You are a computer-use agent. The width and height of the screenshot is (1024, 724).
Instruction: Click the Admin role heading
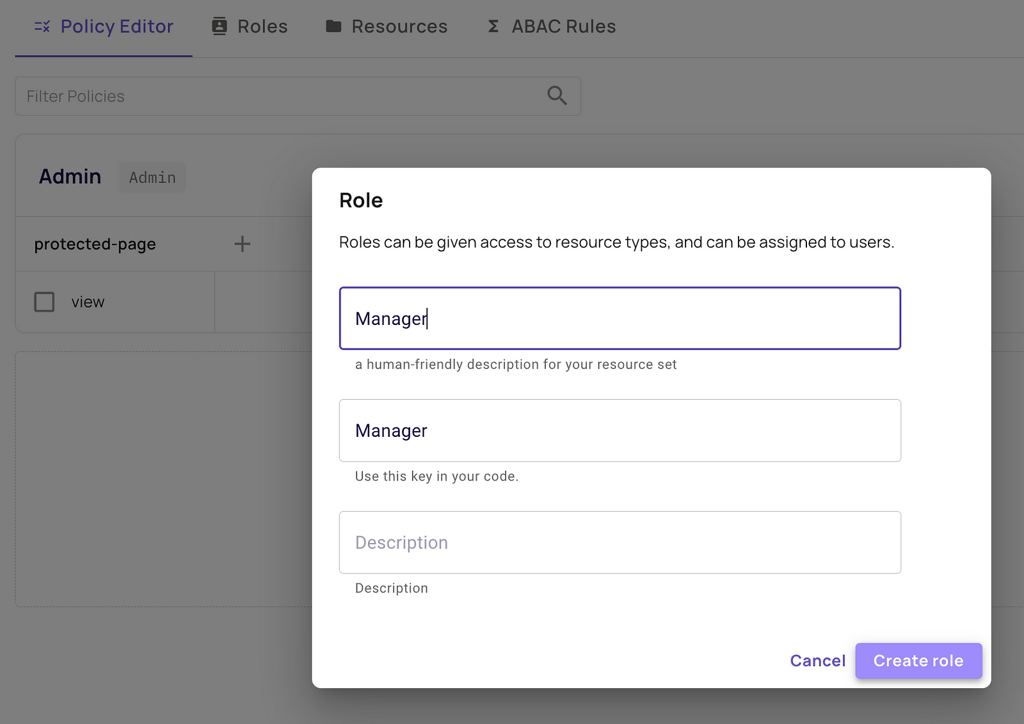tap(70, 176)
